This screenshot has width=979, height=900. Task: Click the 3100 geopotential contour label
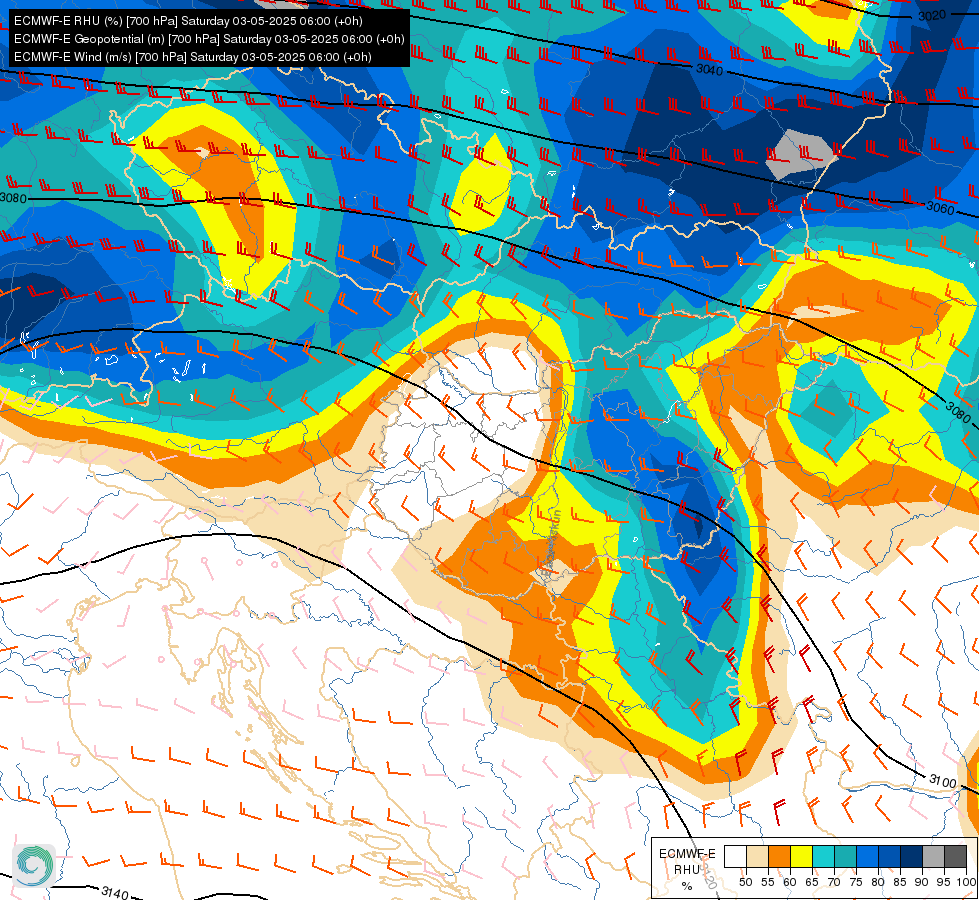click(942, 781)
